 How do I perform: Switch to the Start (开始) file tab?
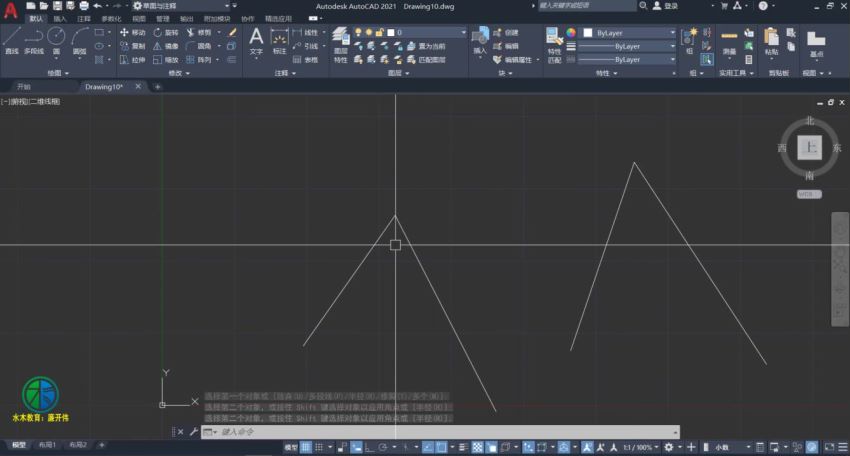[24, 87]
